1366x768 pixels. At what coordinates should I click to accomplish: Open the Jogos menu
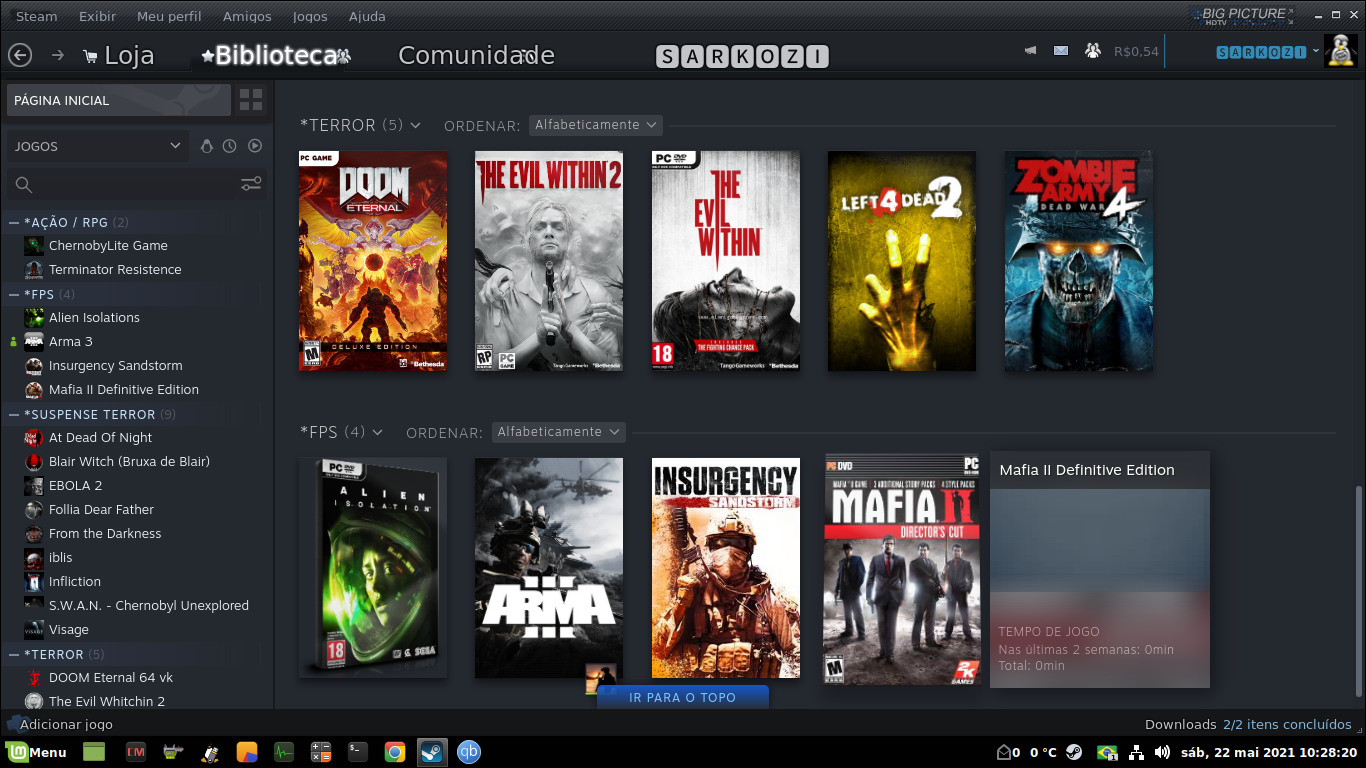(310, 17)
